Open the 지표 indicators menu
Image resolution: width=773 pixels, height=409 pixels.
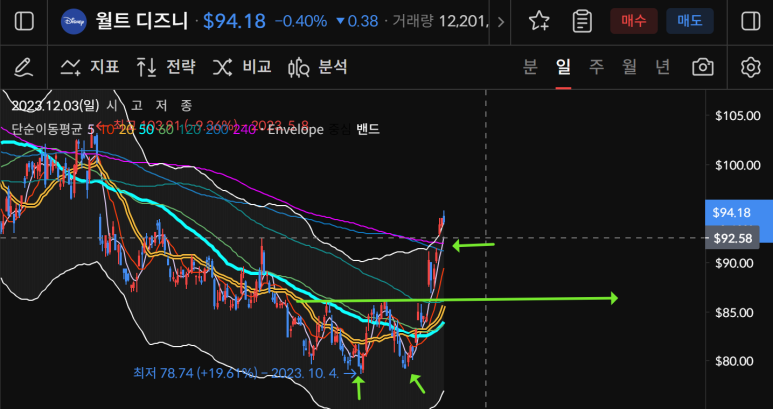90,67
